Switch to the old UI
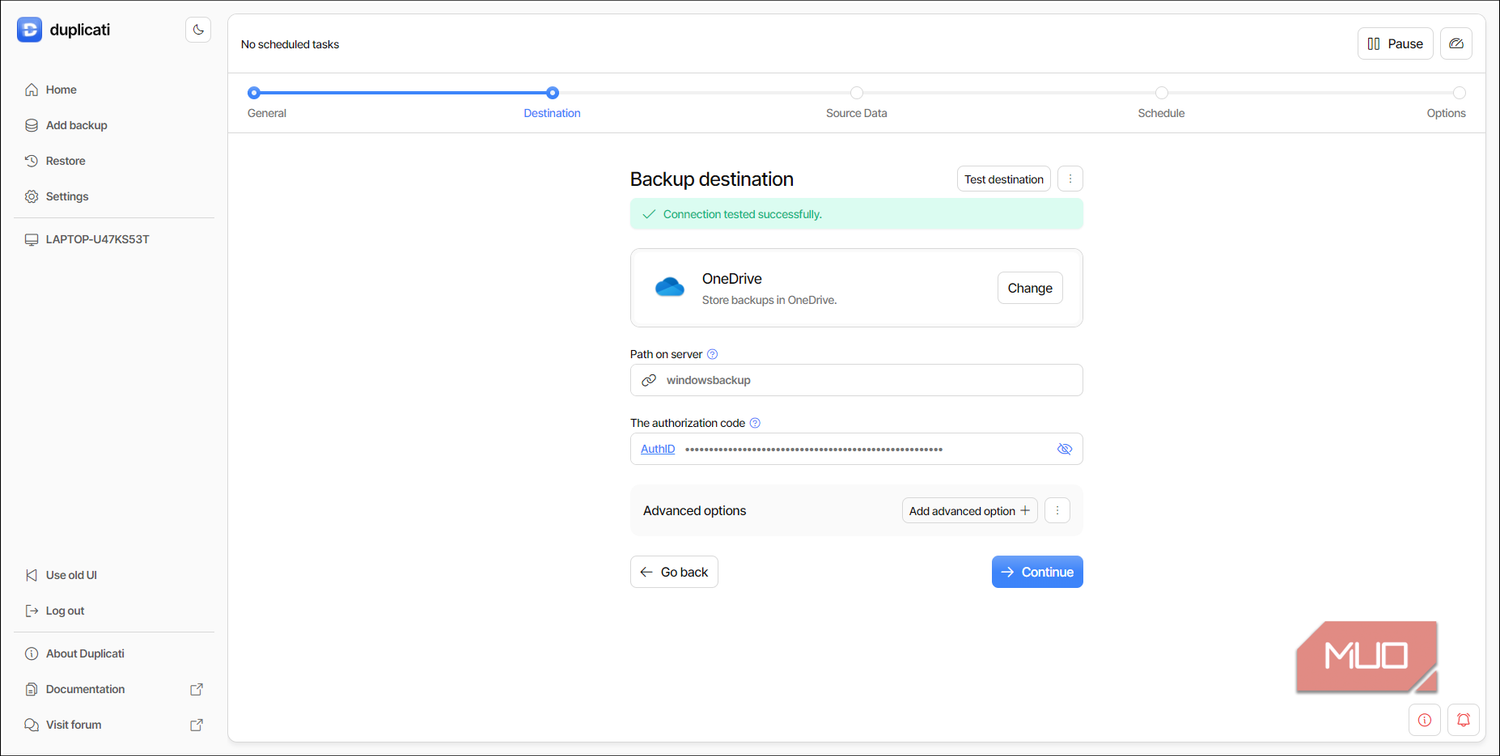 (71, 576)
